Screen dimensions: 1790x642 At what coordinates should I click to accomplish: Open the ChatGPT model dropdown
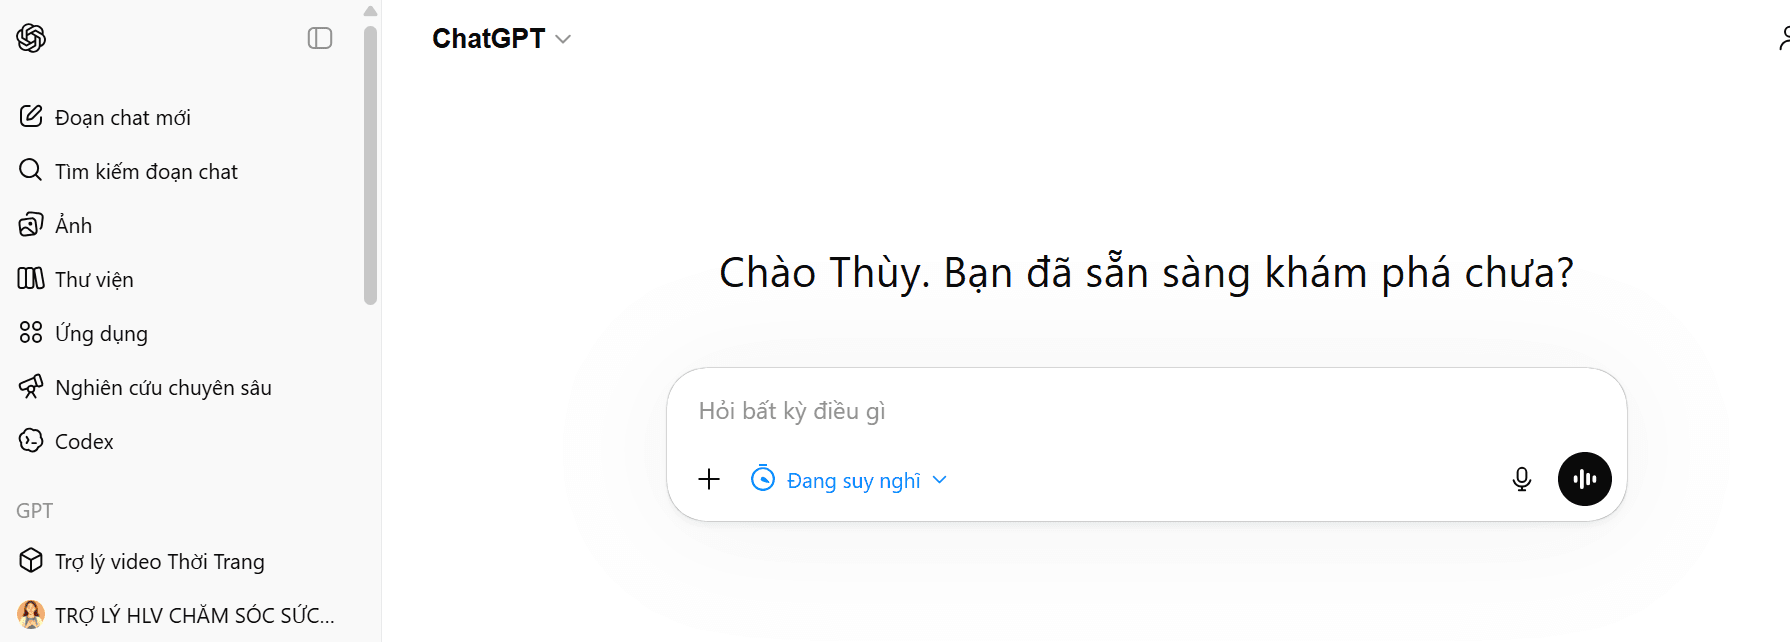coord(502,38)
